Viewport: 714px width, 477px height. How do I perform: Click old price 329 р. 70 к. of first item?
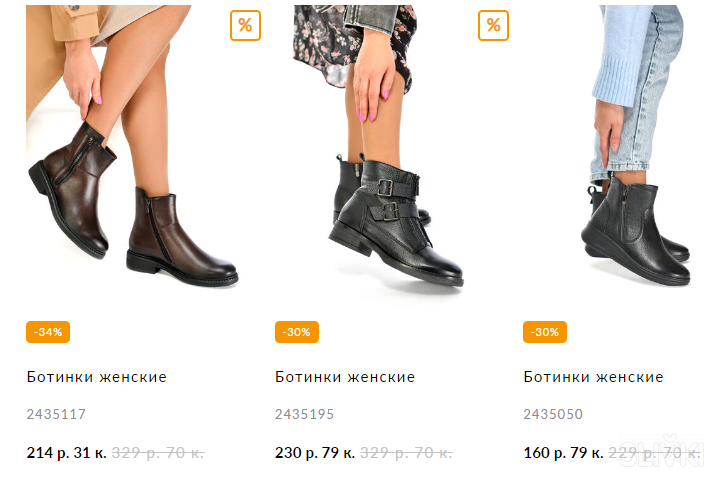158,453
